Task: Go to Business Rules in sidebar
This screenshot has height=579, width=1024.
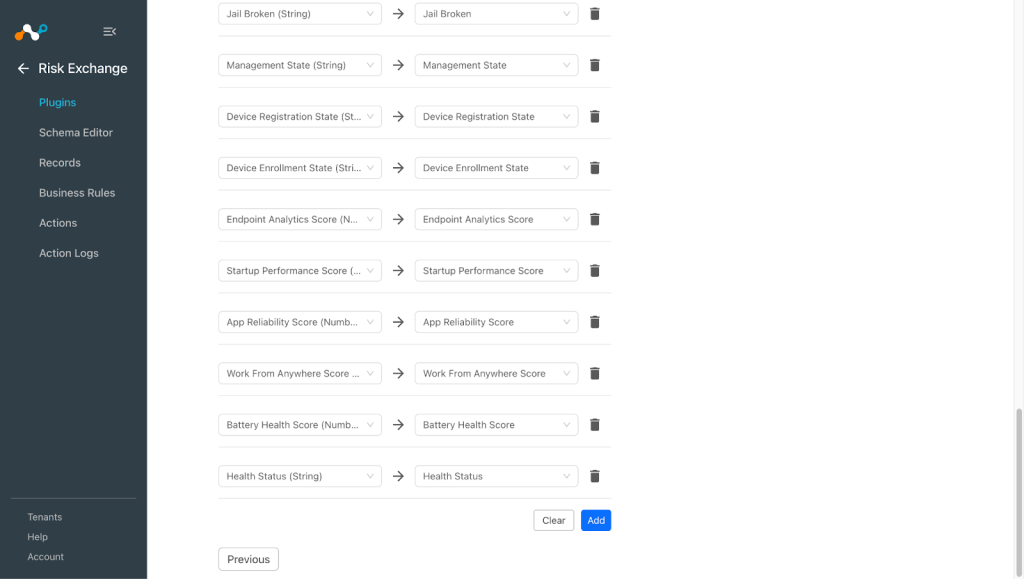Action: (77, 193)
